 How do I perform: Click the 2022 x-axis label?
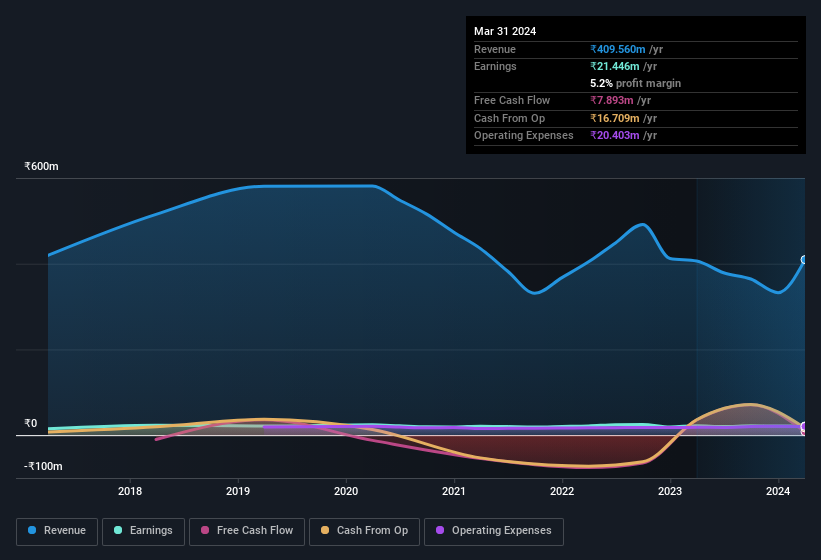pyautogui.click(x=562, y=491)
